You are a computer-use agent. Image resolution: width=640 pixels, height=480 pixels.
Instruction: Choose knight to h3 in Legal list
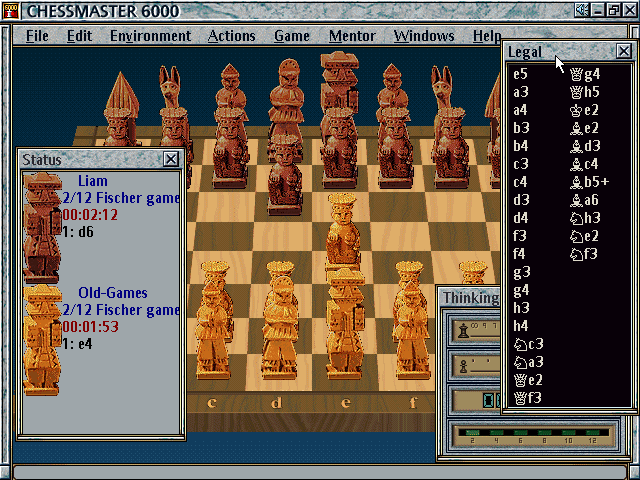coord(585,218)
